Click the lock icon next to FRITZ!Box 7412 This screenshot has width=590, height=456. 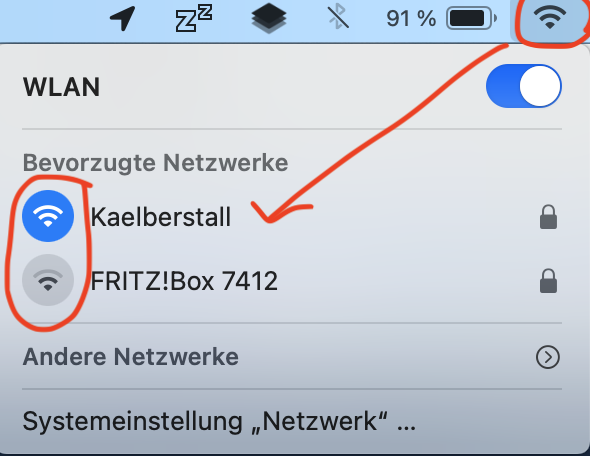click(548, 281)
